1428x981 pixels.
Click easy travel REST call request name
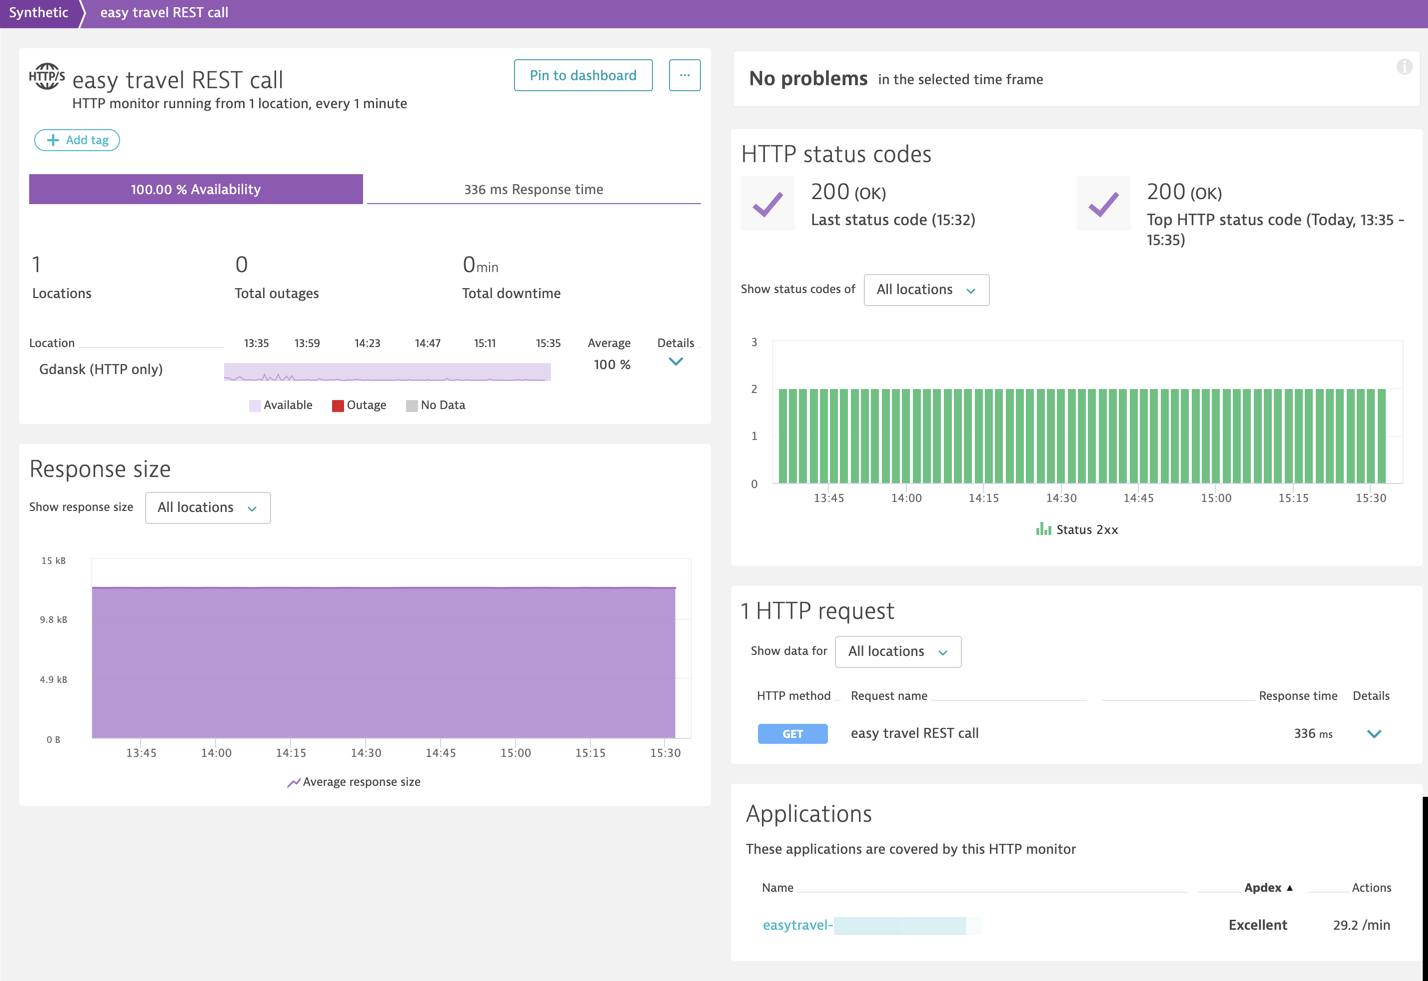[915, 733]
